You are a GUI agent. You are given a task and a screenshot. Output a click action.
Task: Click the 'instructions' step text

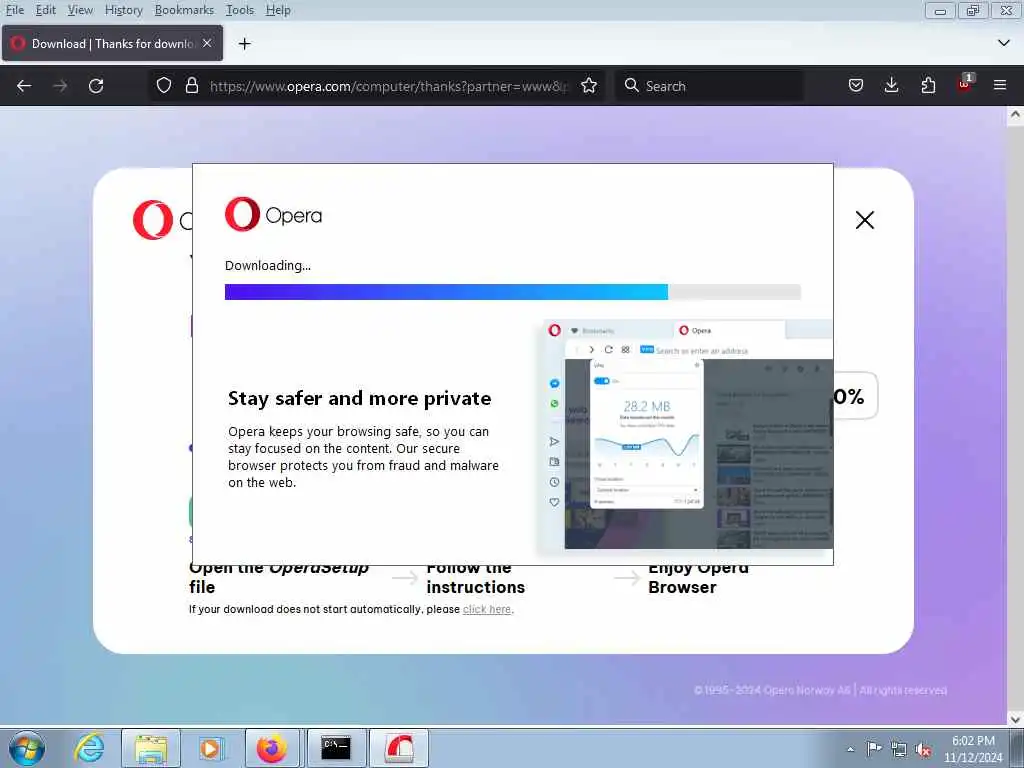coord(475,587)
